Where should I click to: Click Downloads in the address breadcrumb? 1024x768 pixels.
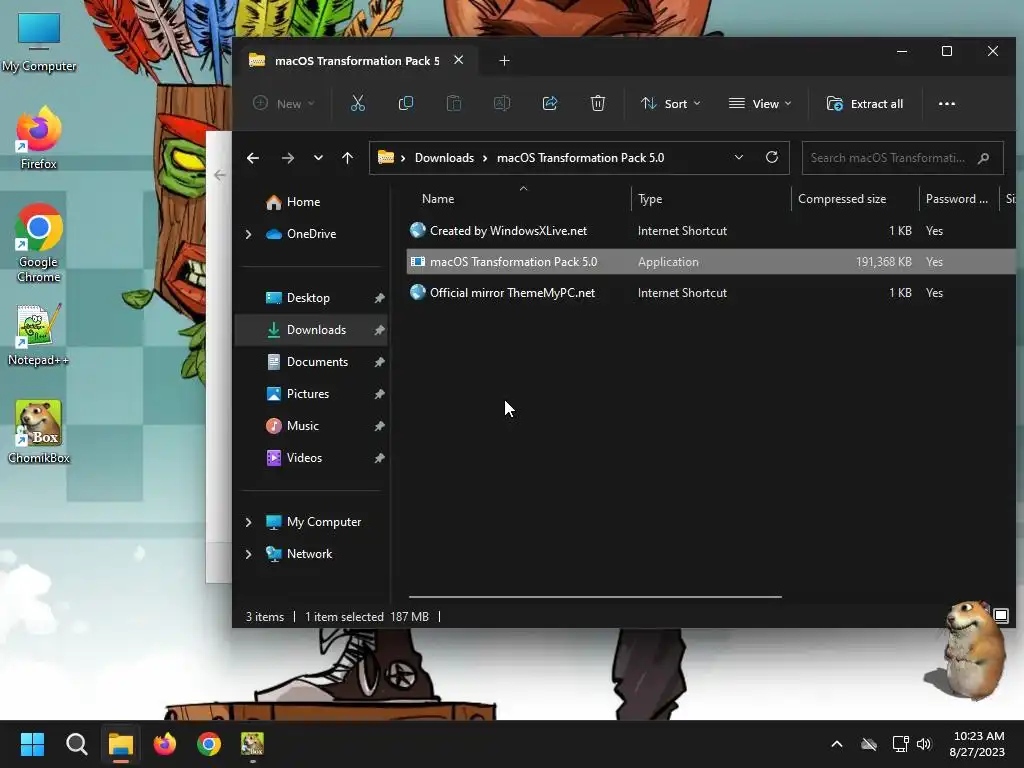coord(444,158)
